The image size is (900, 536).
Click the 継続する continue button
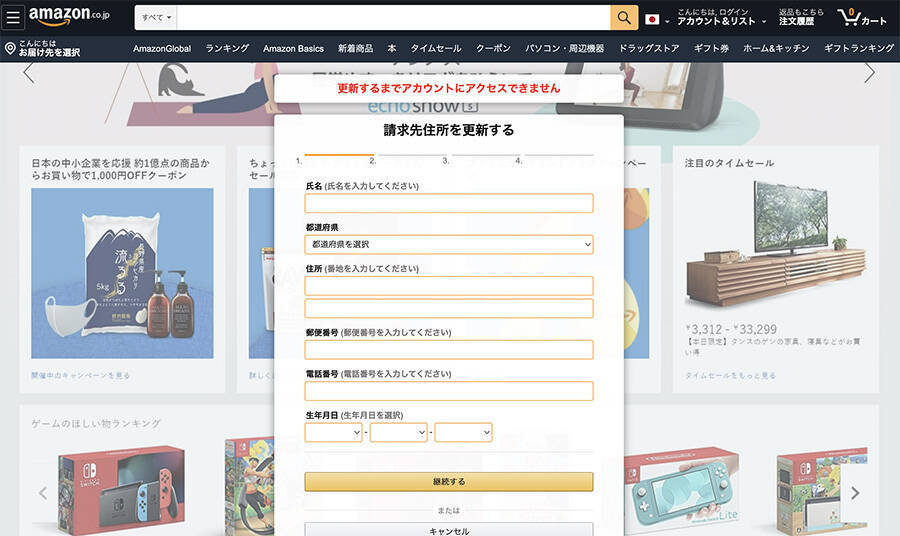(449, 481)
